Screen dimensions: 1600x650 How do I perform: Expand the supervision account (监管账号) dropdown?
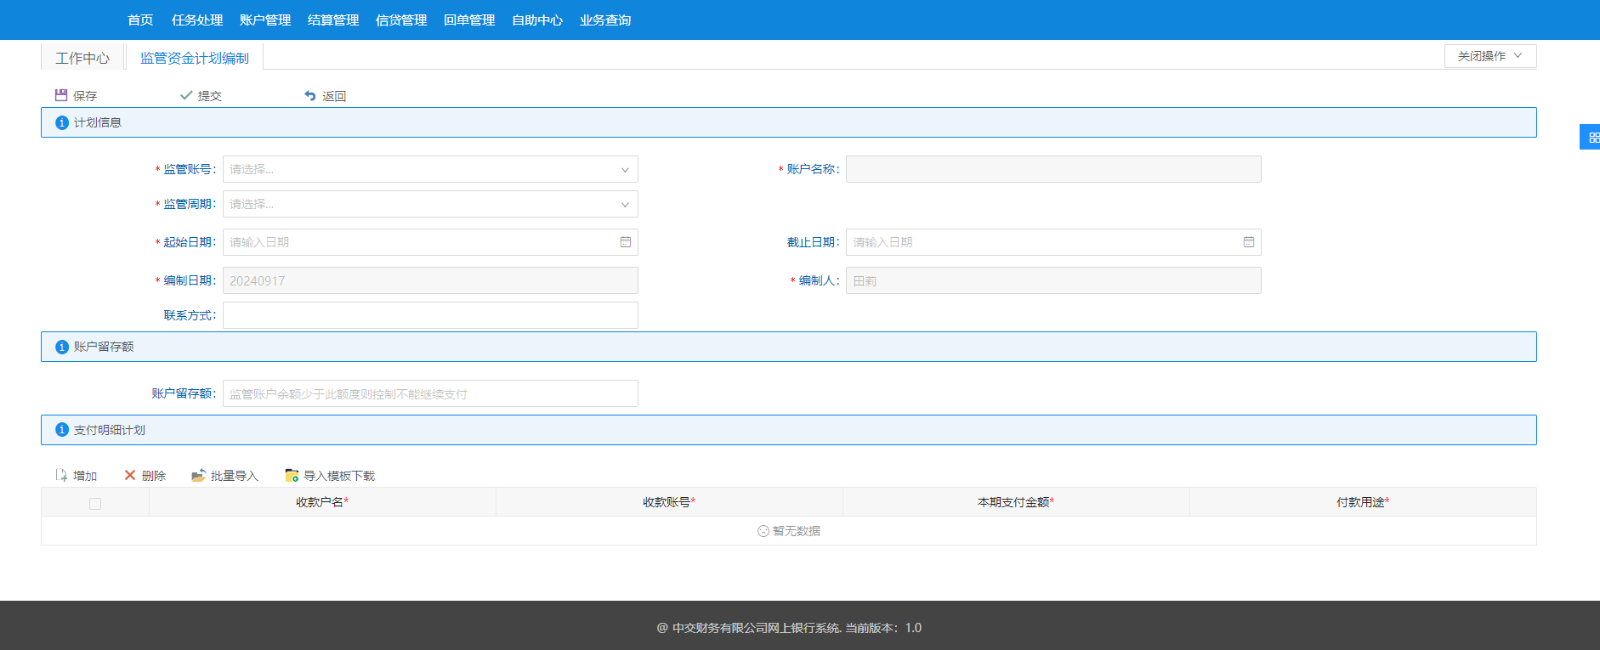[x=625, y=170]
